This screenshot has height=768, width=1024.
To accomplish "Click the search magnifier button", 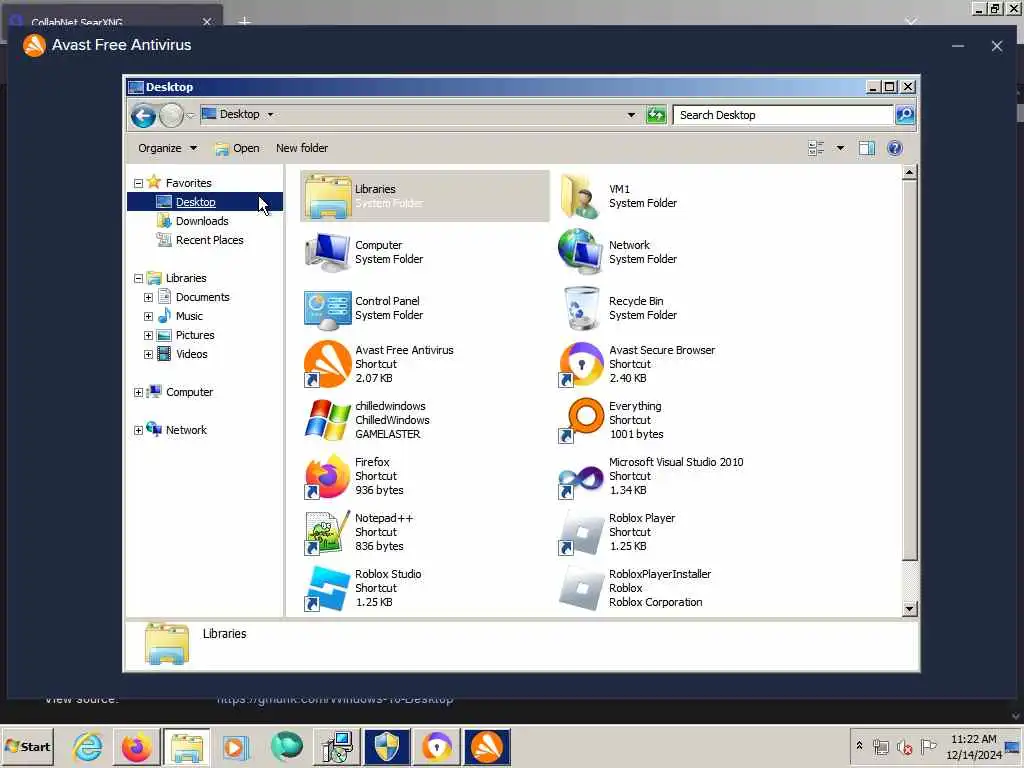I will coord(904,115).
